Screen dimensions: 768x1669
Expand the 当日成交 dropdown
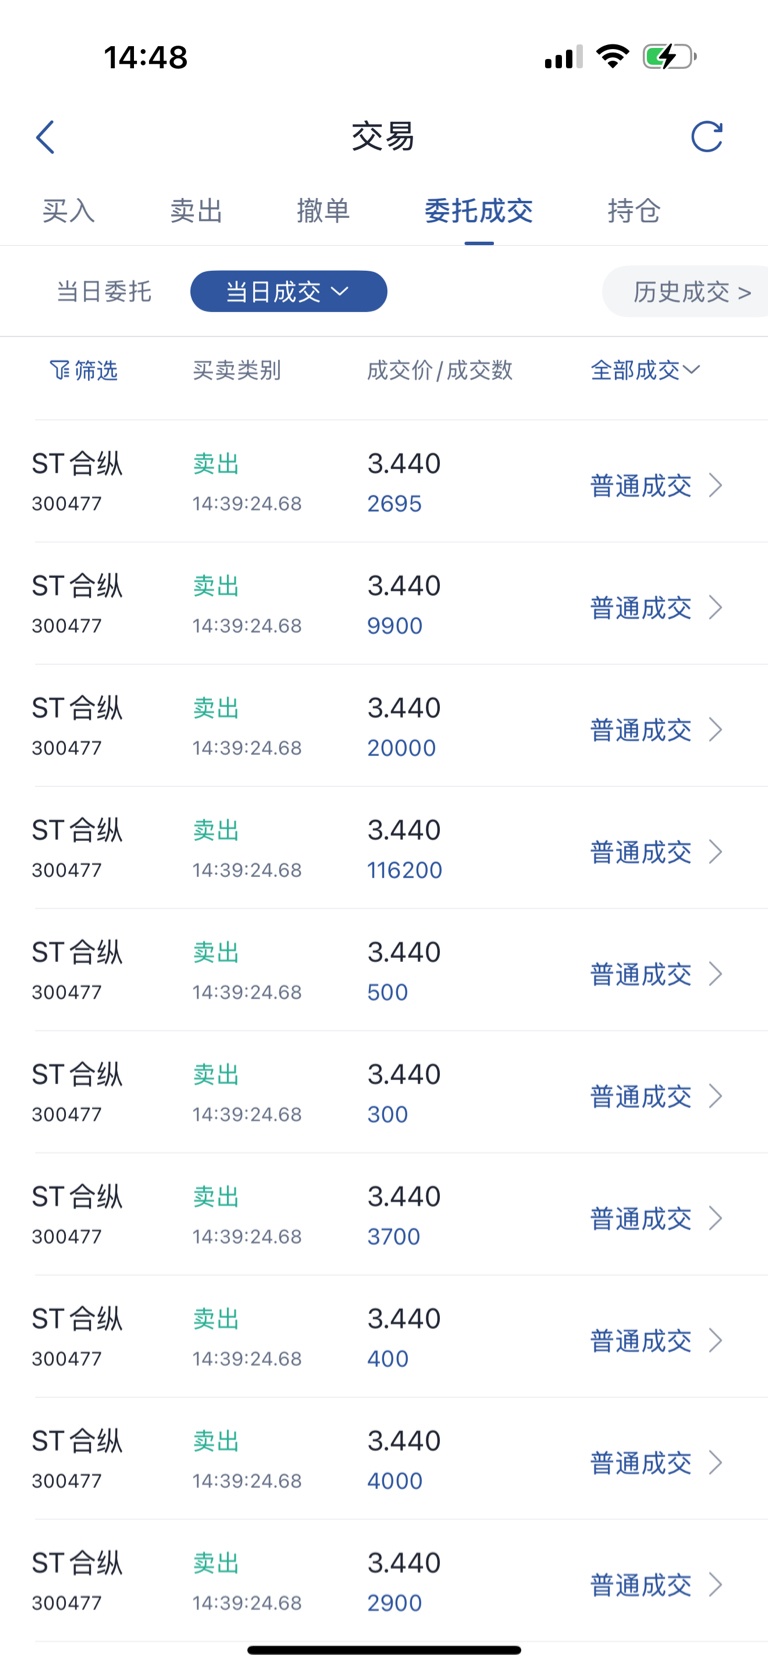coord(288,292)
